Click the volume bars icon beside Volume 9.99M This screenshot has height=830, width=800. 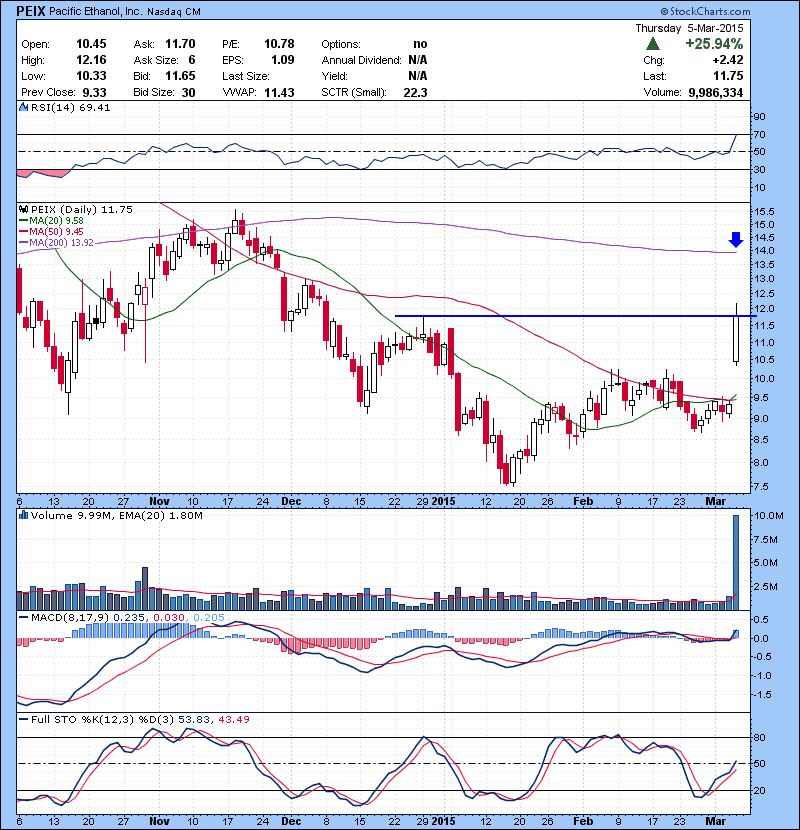[24, 515]
